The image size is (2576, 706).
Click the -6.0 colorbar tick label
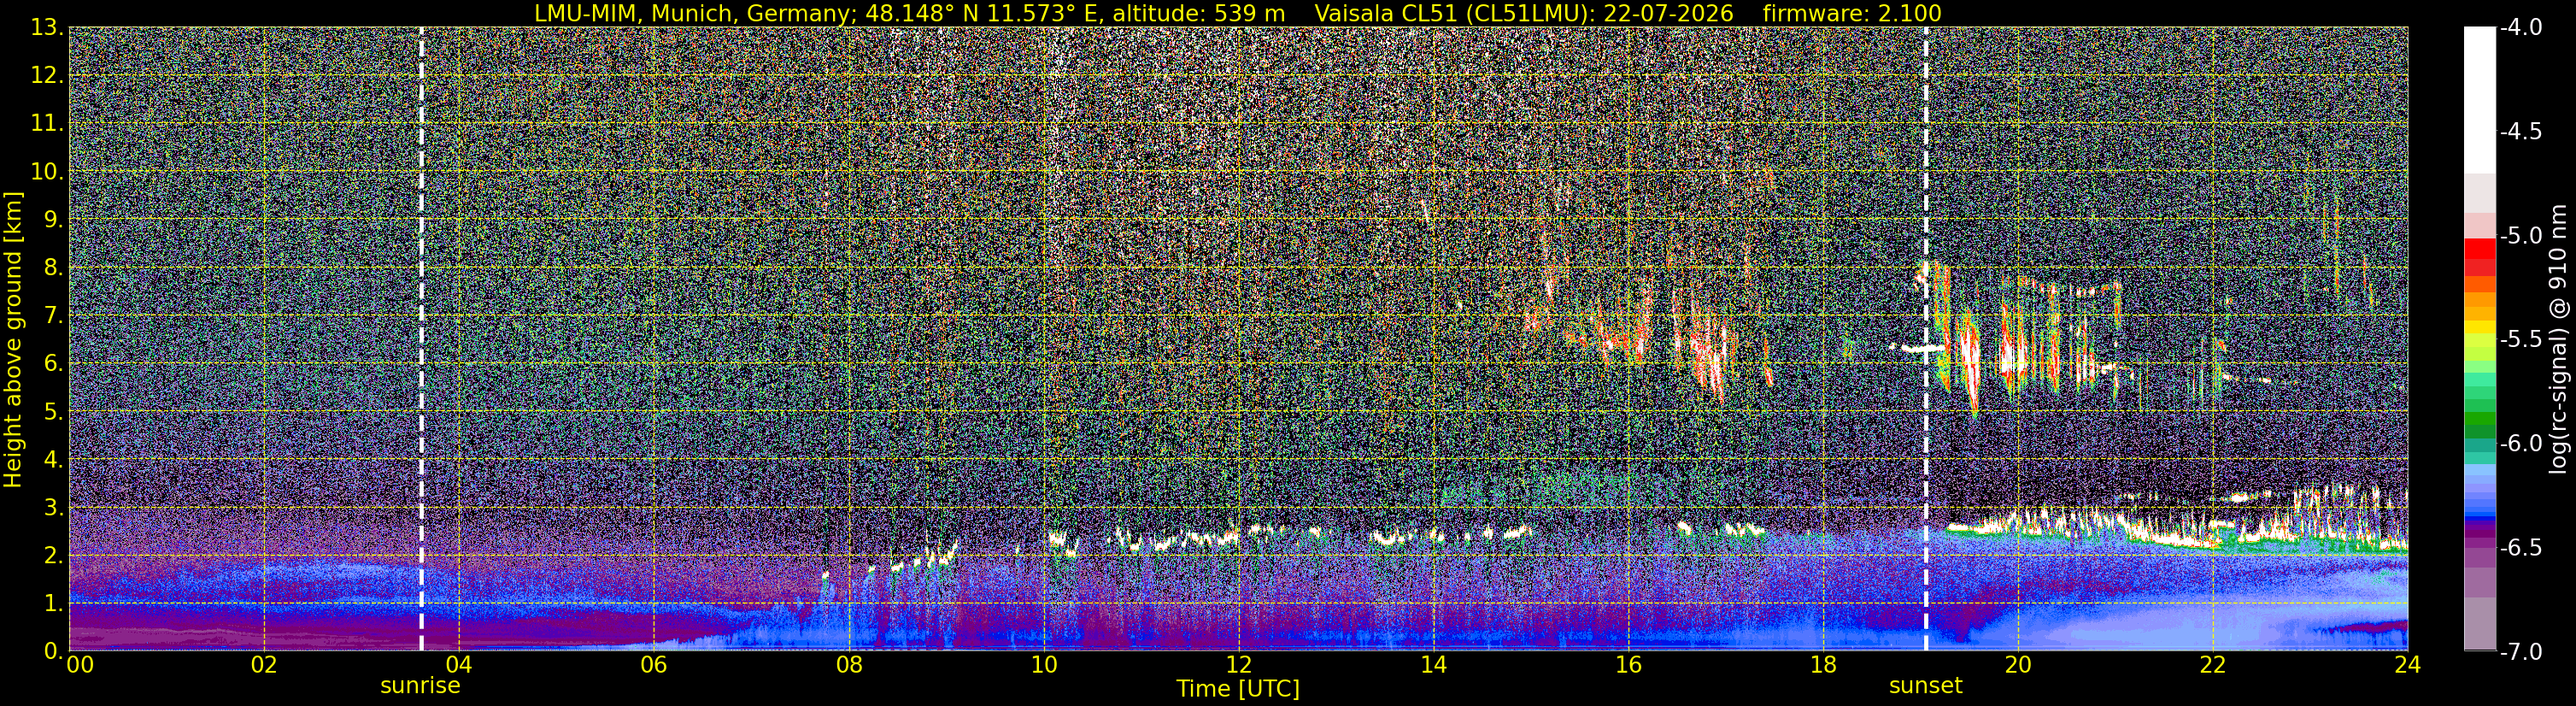click(2520, 443)
